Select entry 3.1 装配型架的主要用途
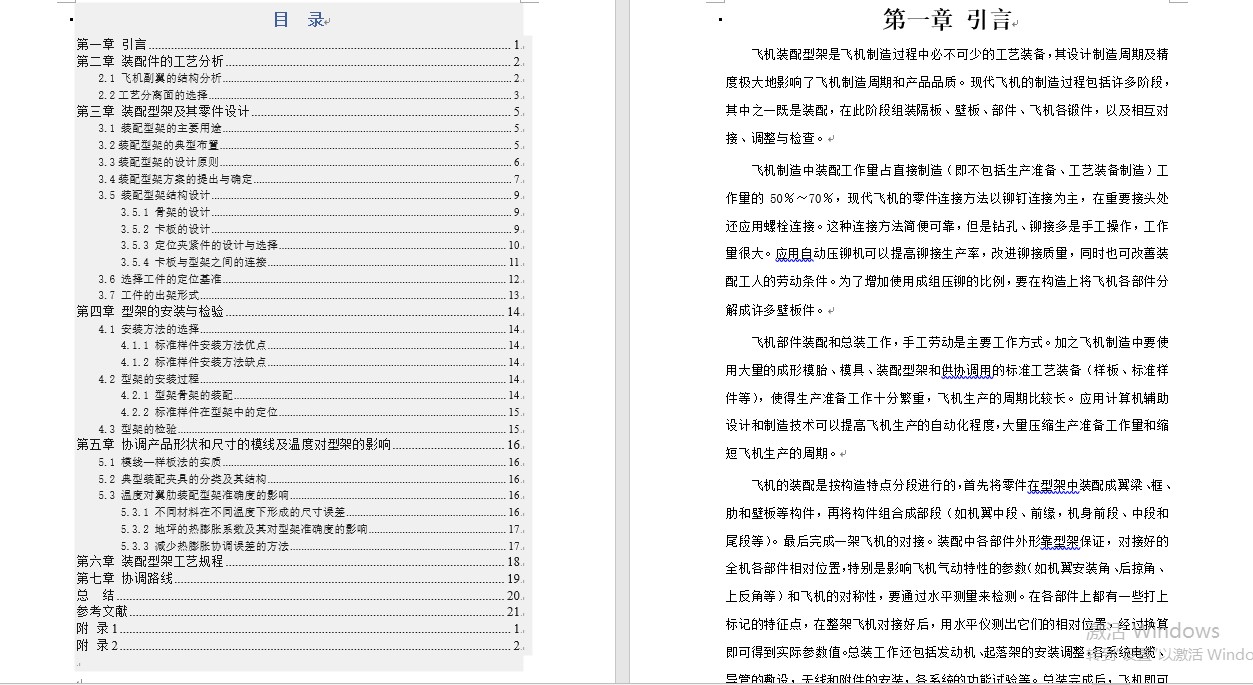The width and height of the screenshot is (1253, 685). [x=309, y=128]
